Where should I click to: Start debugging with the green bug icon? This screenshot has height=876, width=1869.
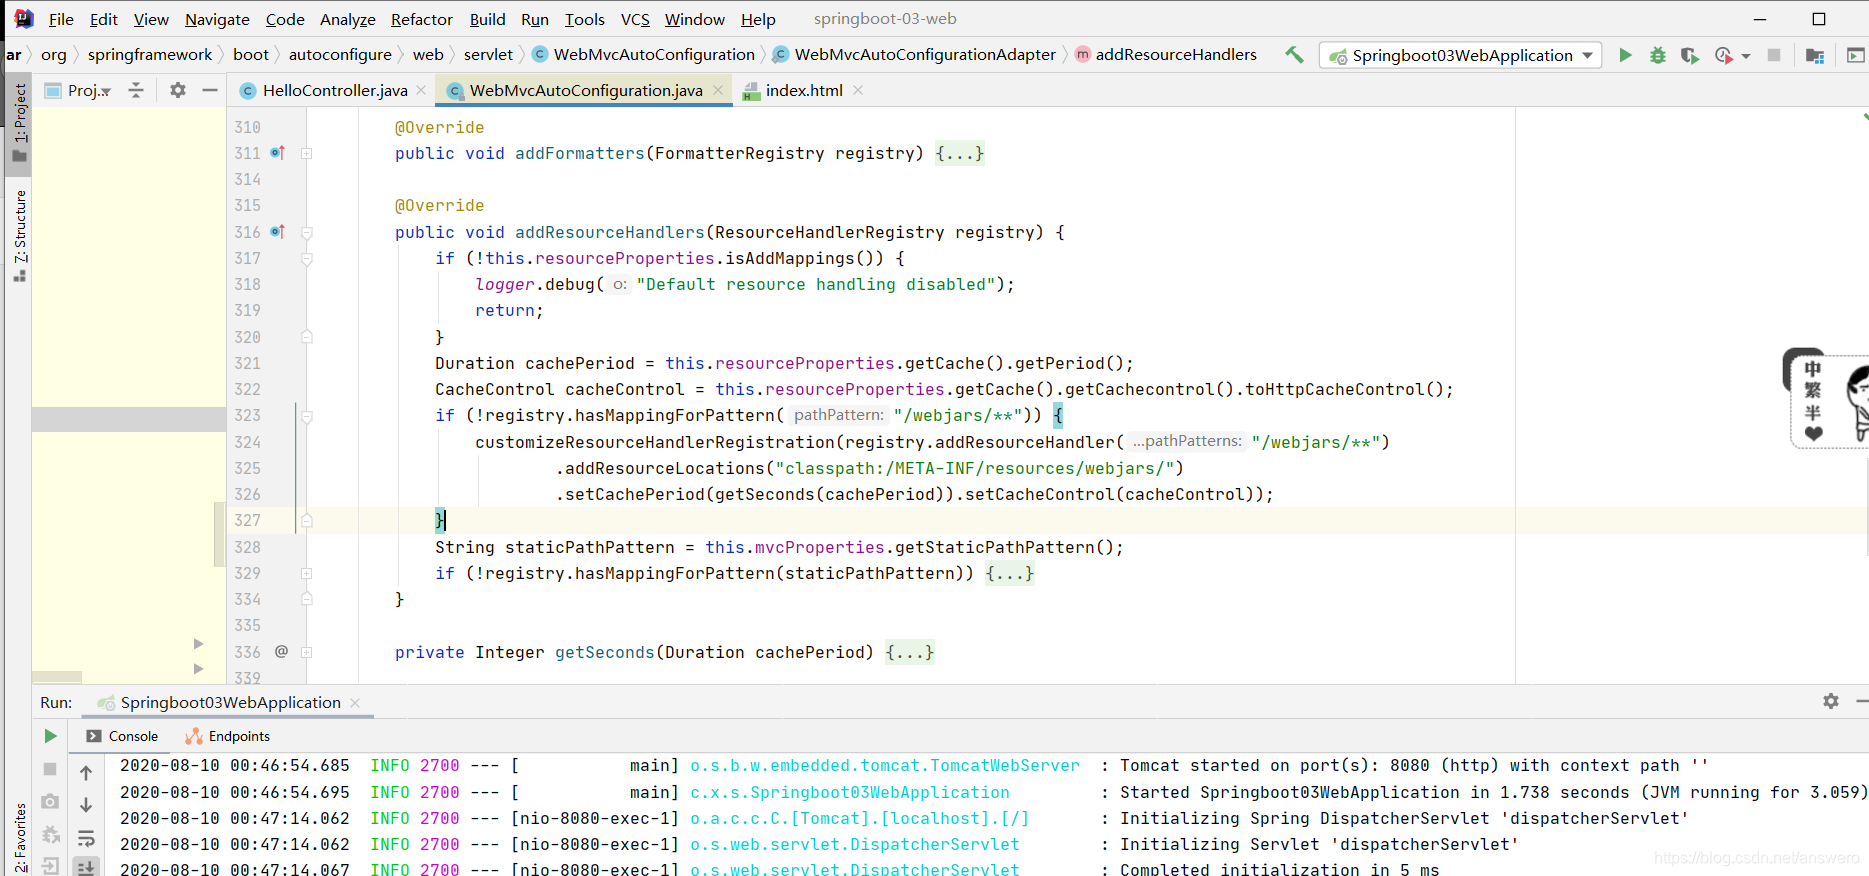pos(1657,55)
